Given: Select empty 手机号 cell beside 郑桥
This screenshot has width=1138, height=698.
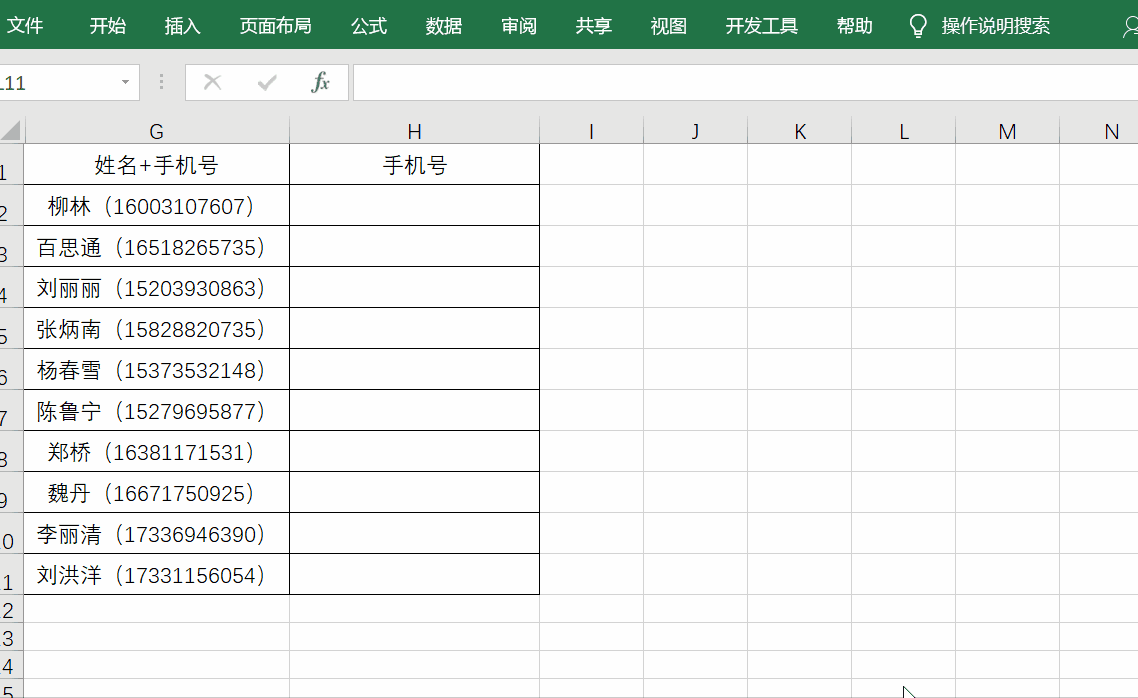Looking at the screenshot, I should point(414,451).
